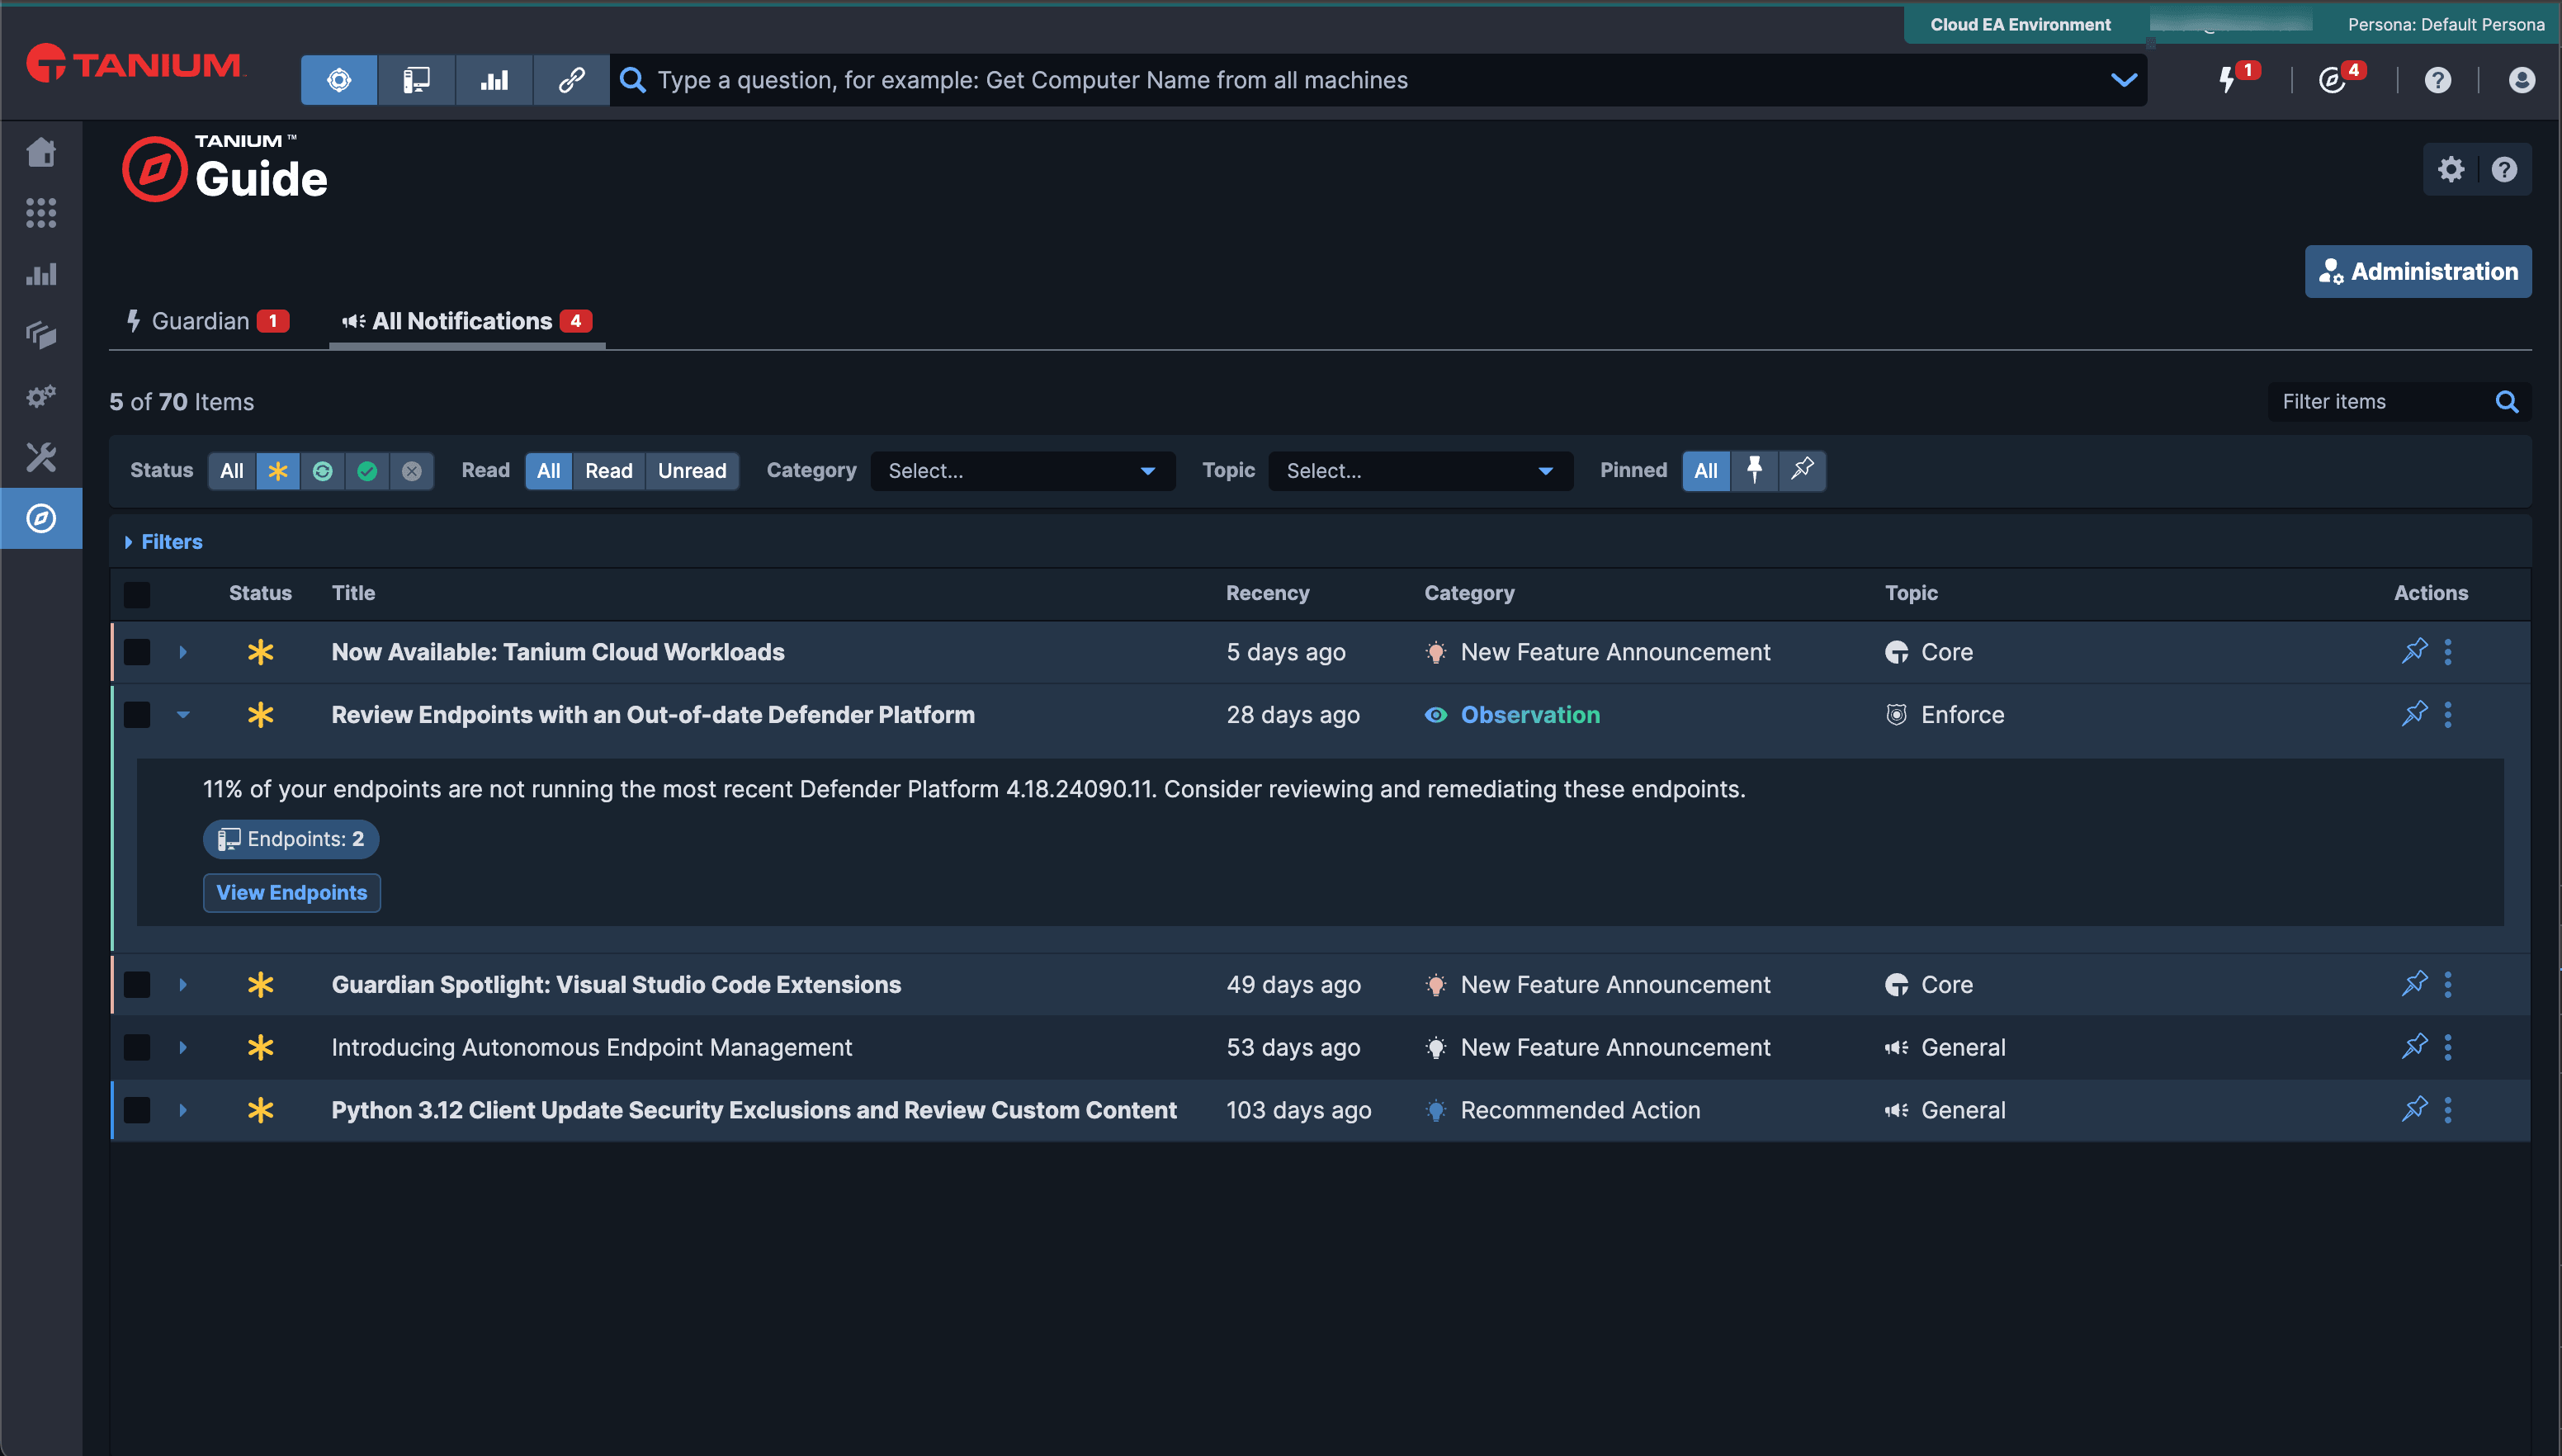
Task: Toggle the completed green checkmark status filter
Action: point(367,471)
